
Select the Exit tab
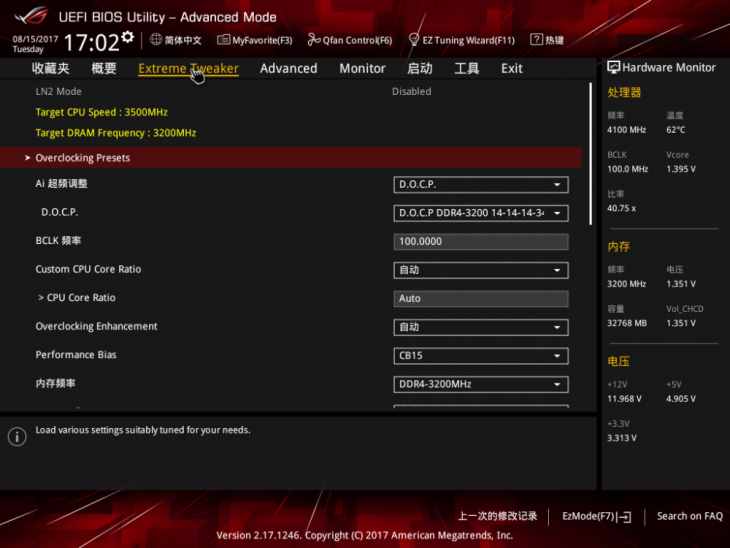512,68
